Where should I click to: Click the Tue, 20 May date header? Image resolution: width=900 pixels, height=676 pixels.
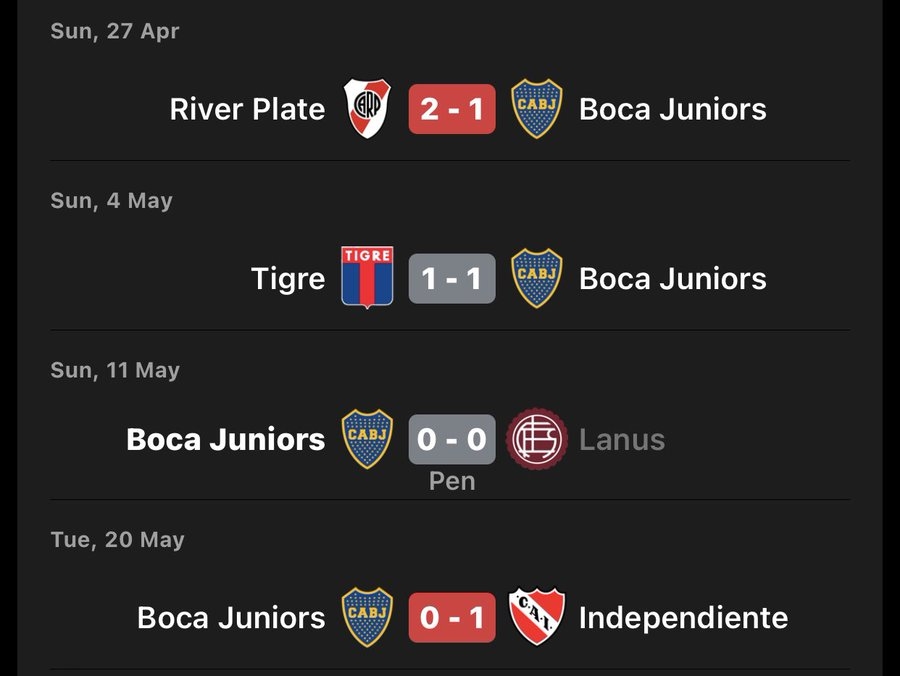tap(118, 539)
